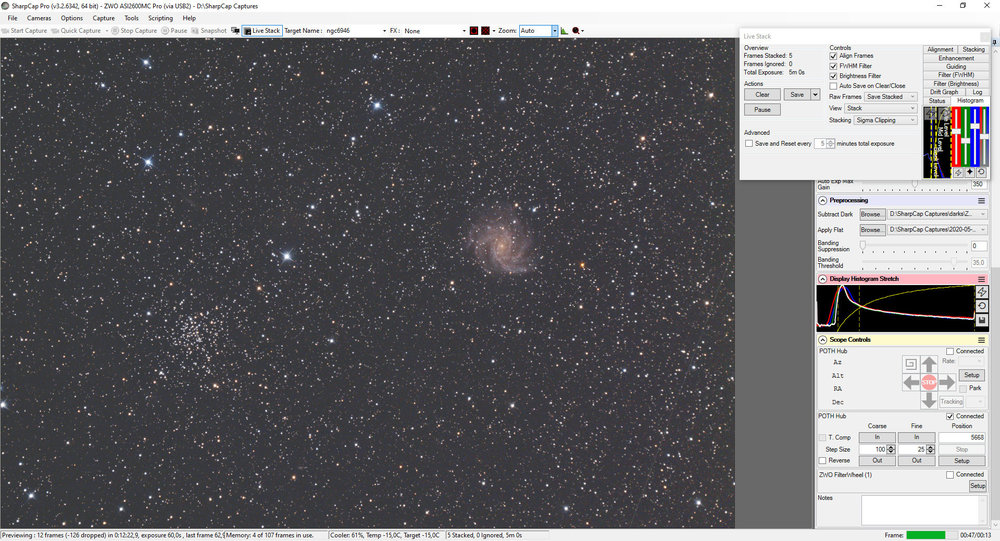Open the Scripting menu
The image size is (1000, 541).
tap(161, 18)
